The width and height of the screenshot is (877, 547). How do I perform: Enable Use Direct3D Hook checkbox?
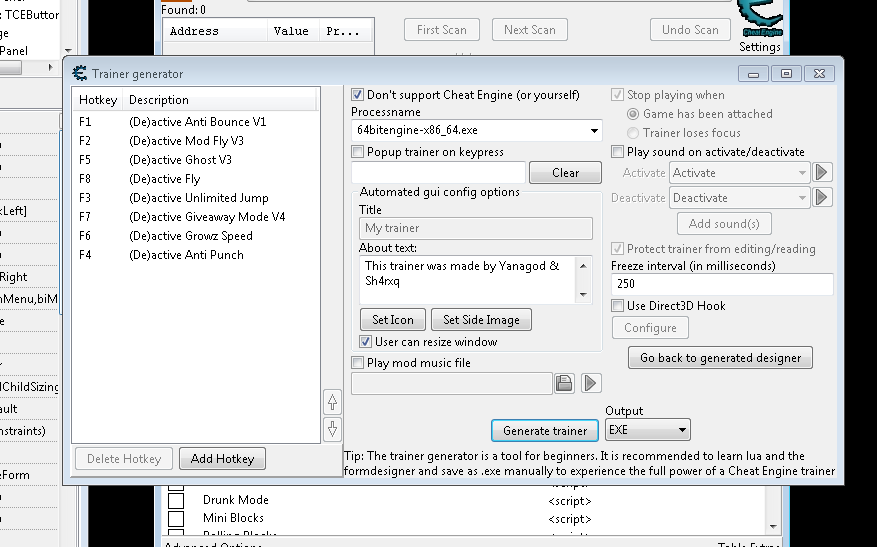coord(618,306)
